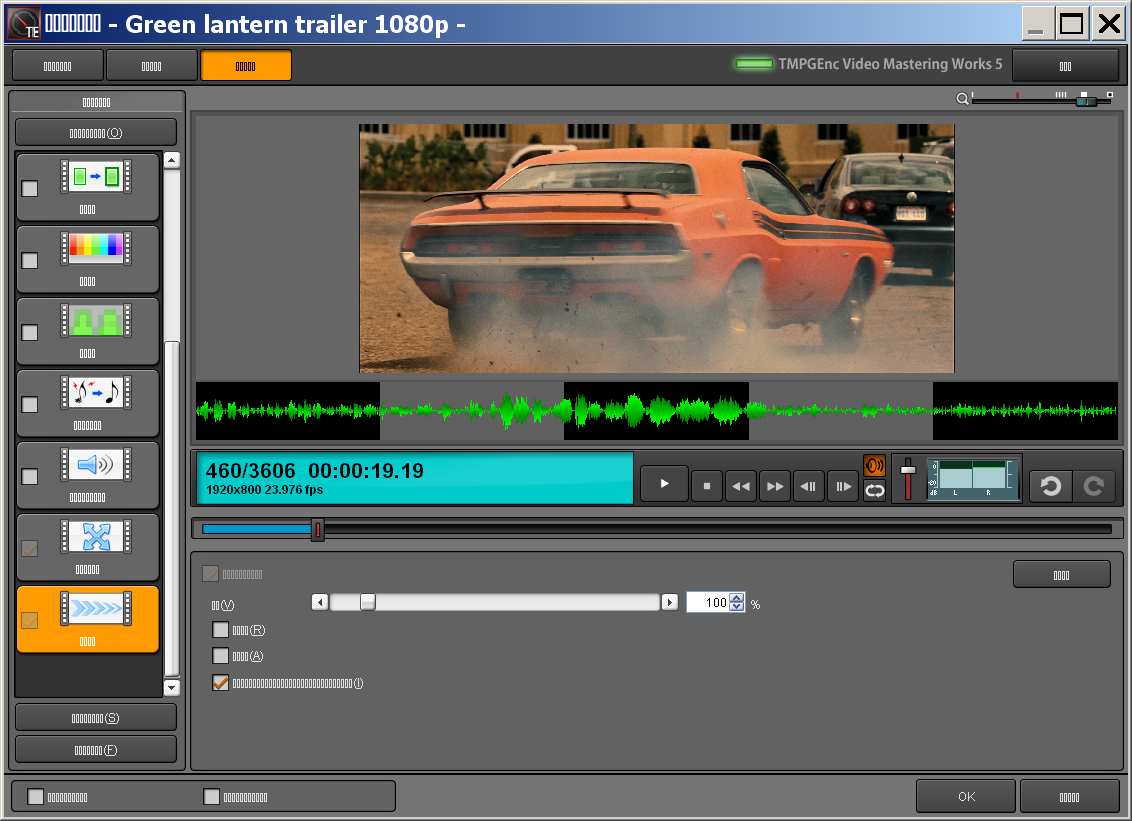Click the right arrow of the (V) slider
The image size is (1132, 821).
point(670,602)
